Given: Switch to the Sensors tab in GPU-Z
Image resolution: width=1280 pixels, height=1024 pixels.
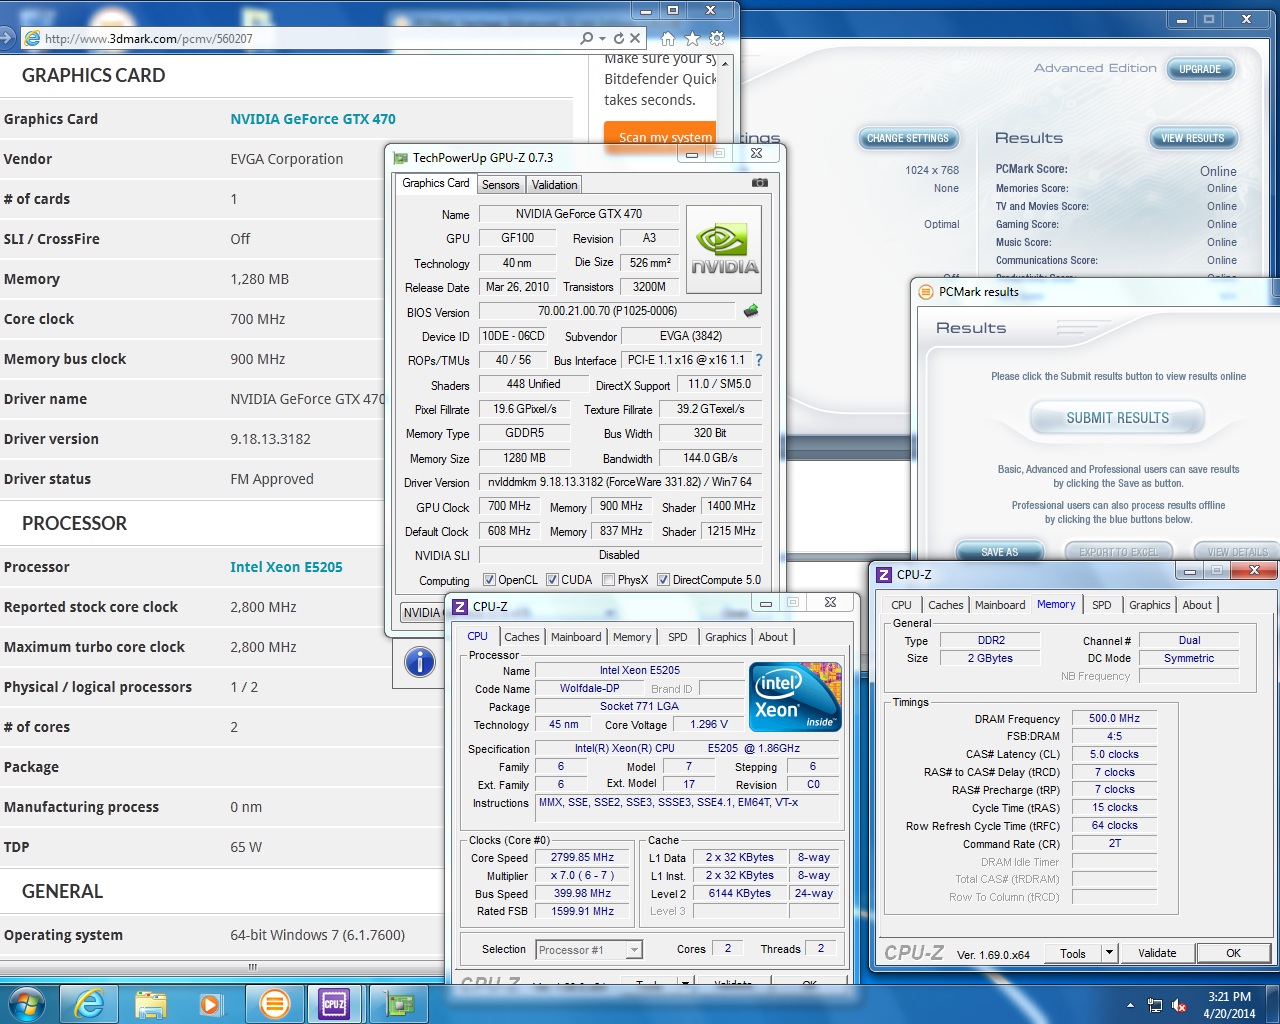Looking at the screenshot, I should point(500,185).
